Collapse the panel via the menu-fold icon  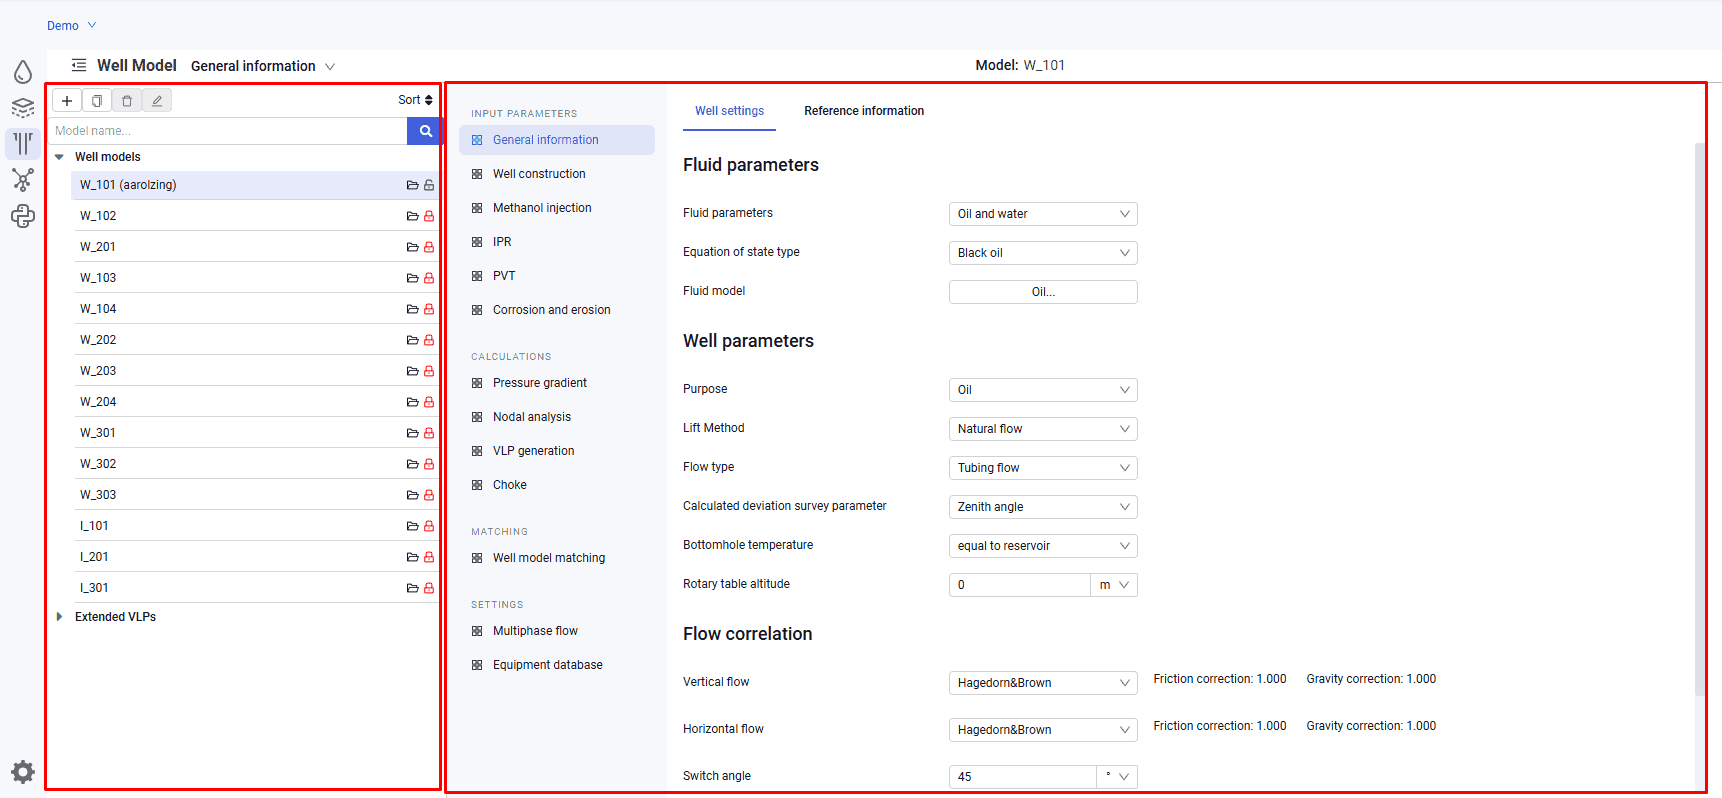79,65
